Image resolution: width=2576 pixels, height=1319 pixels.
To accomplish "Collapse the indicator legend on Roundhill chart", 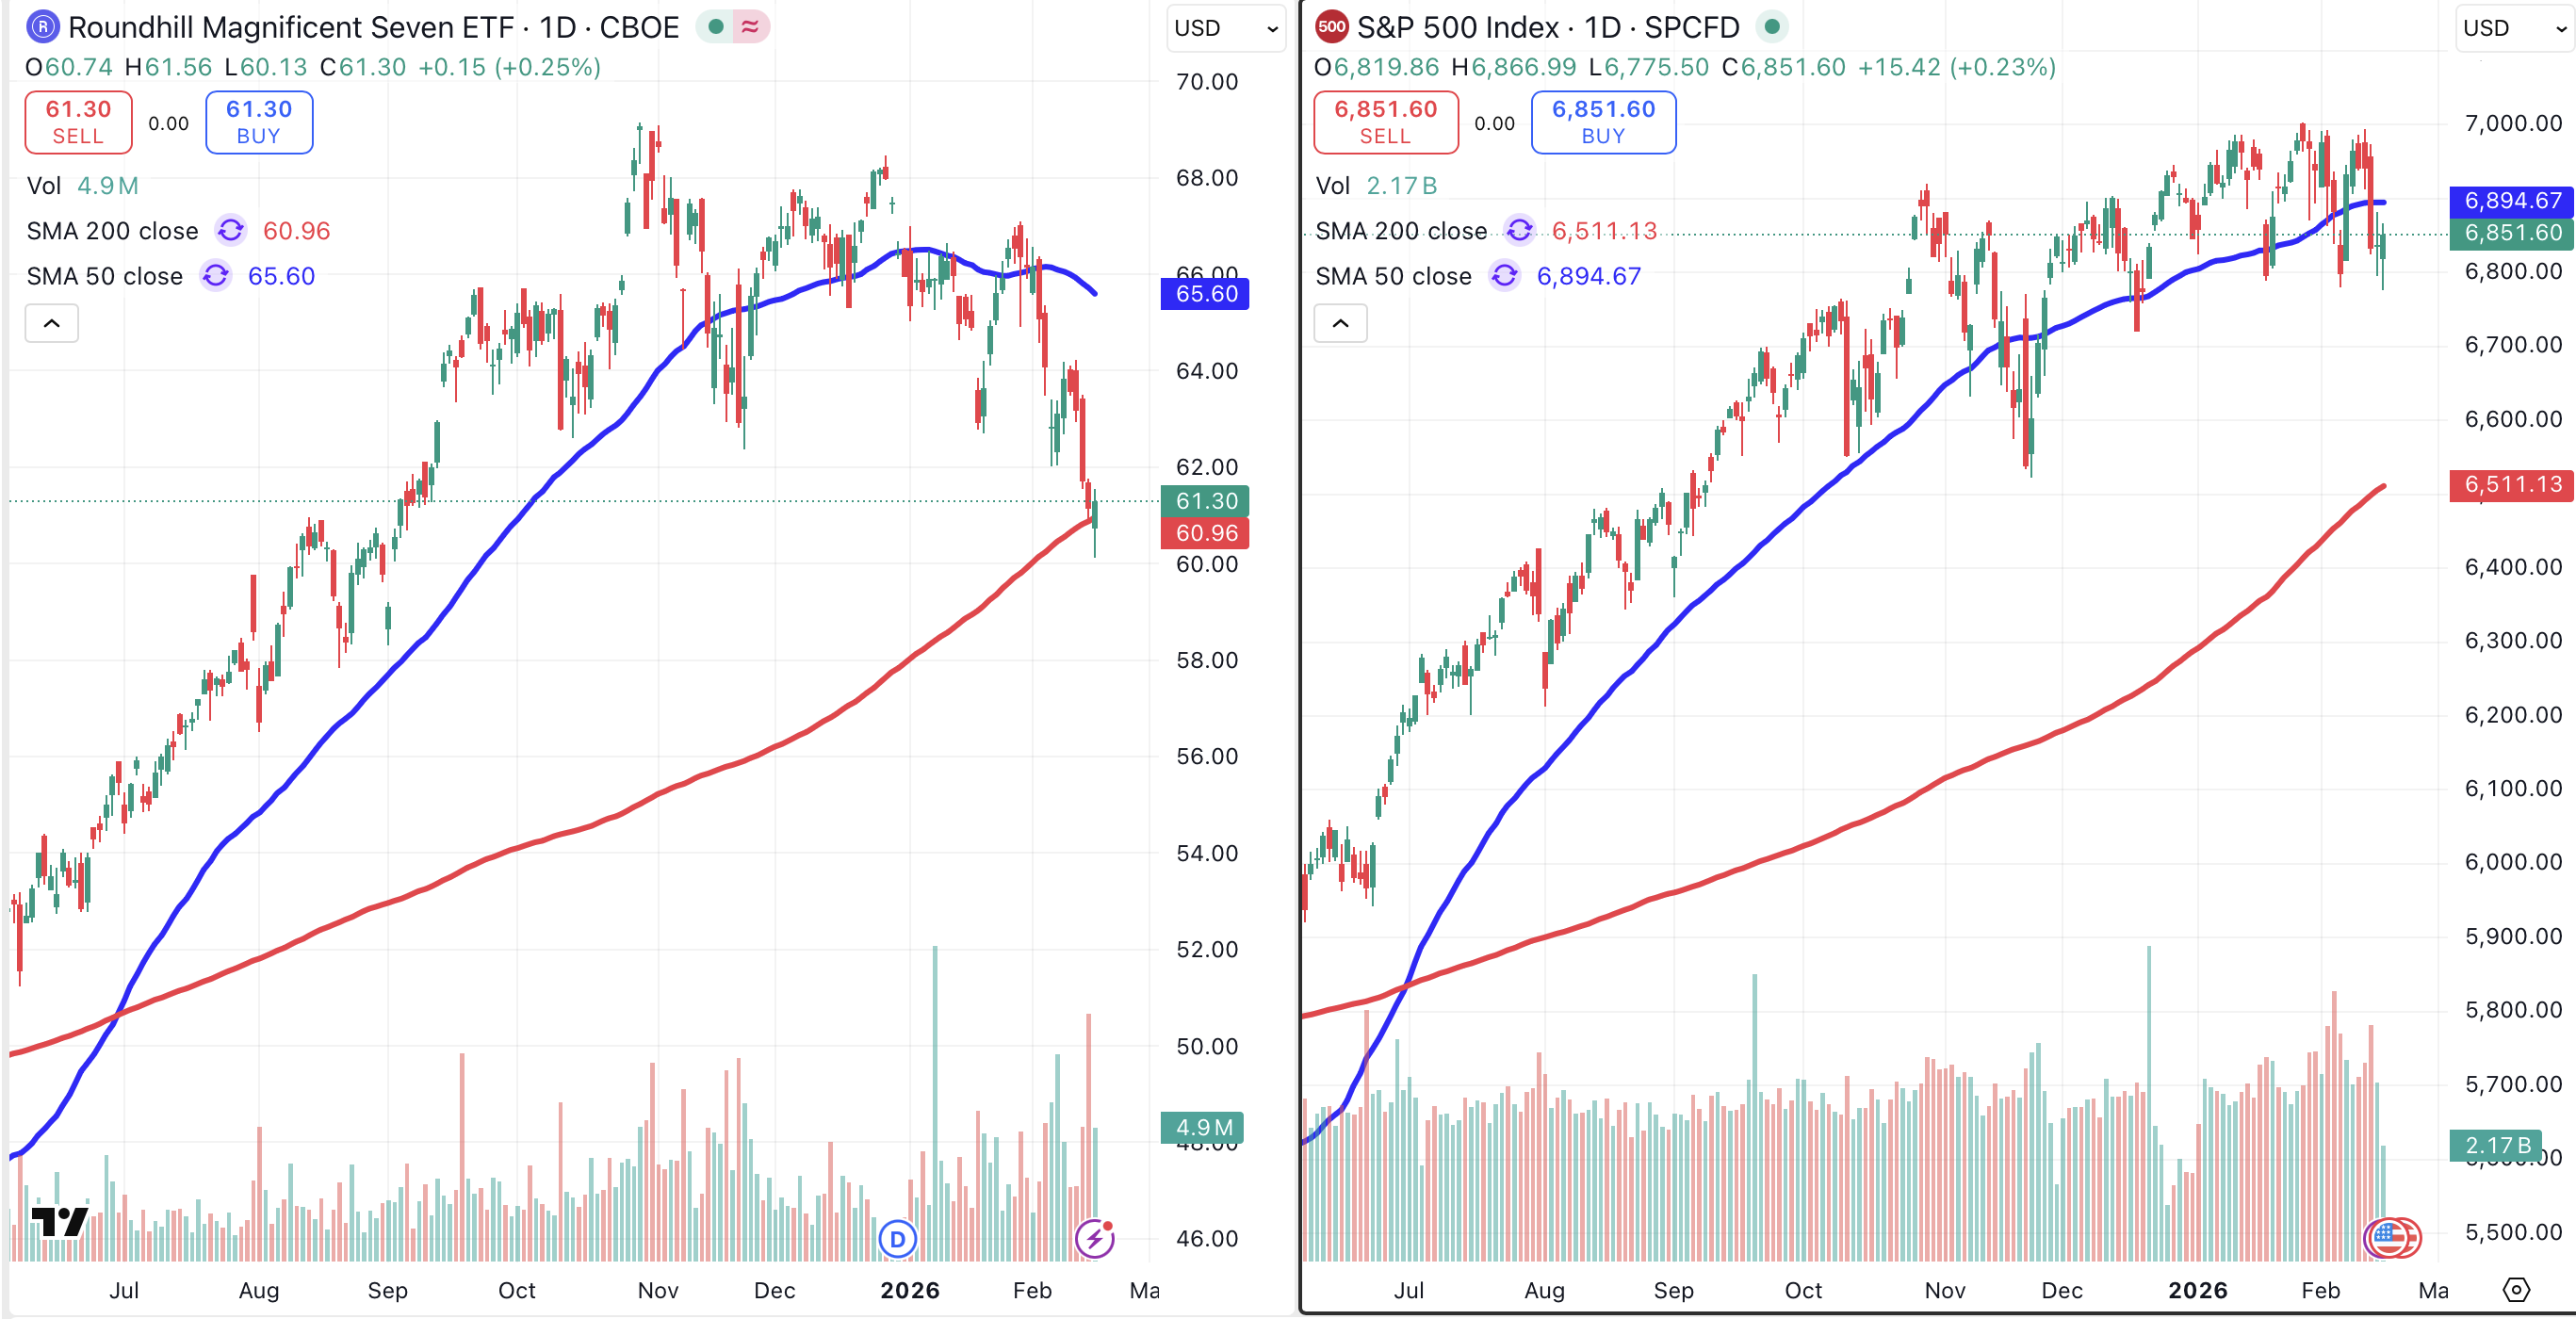I will 52,323.
